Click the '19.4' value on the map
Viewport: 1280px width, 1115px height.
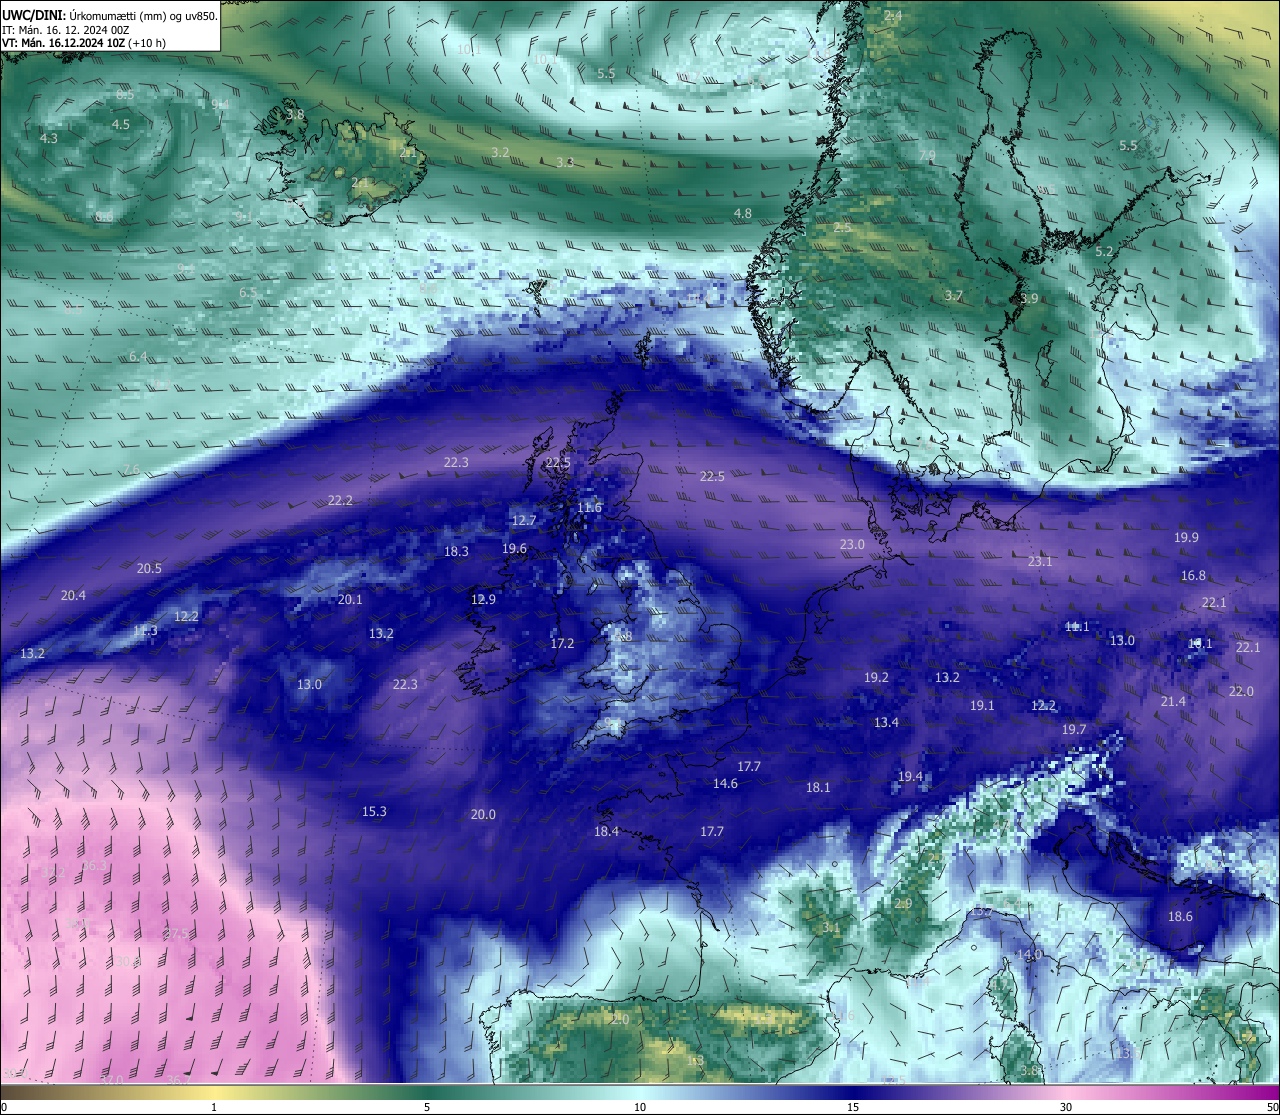tap(910, 776)
